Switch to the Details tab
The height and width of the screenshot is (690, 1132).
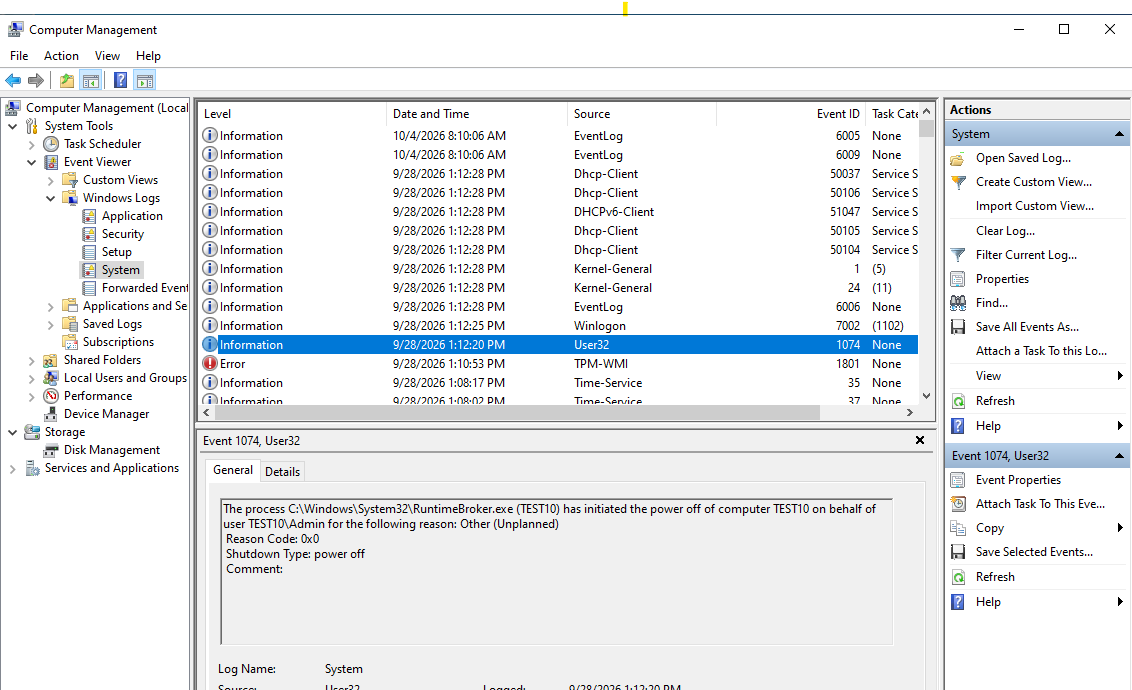[282, 471]
